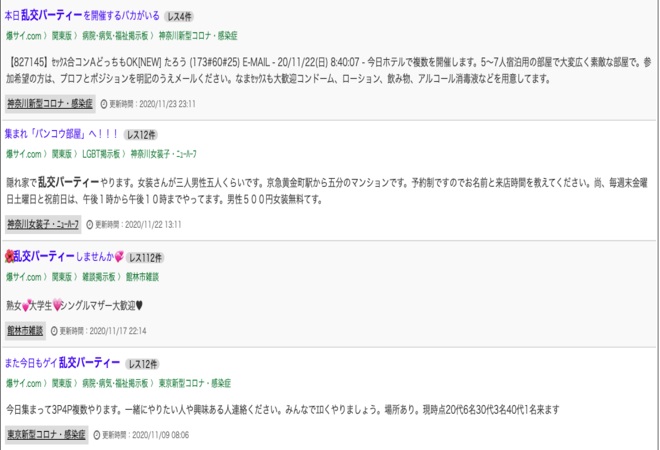Open 関東版 breadcrumb in the 本日 thread result
660x450 pixels.
[62, 36]
